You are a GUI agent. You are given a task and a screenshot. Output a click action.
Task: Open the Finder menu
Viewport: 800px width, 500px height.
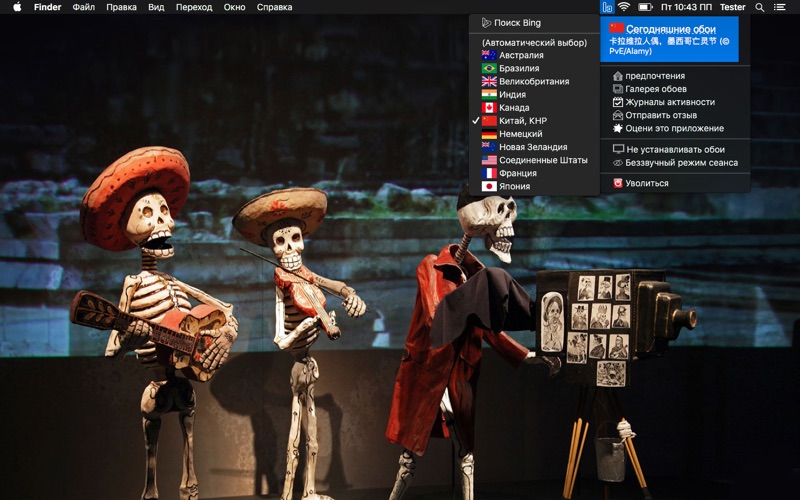[47, 7]
